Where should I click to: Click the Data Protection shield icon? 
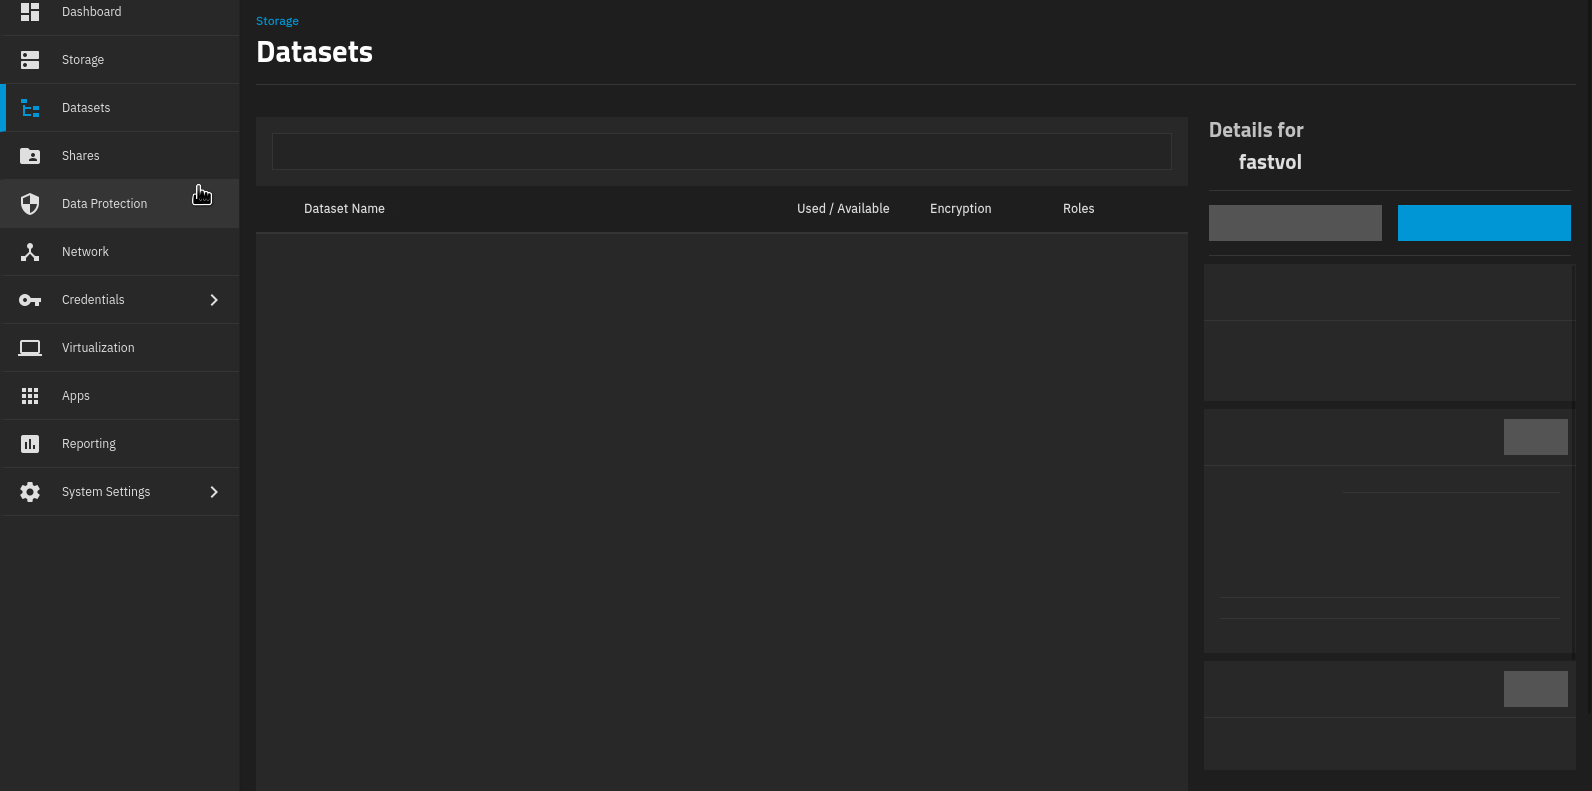coord(30,204)
